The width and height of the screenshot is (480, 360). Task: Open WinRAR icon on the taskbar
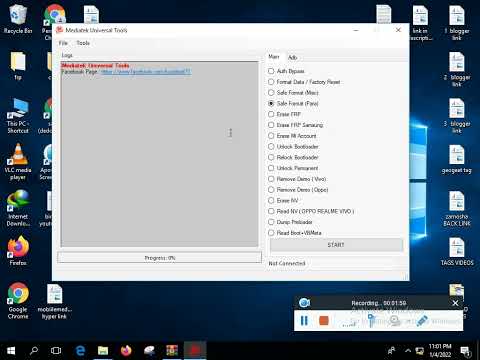tap(172, 351)
